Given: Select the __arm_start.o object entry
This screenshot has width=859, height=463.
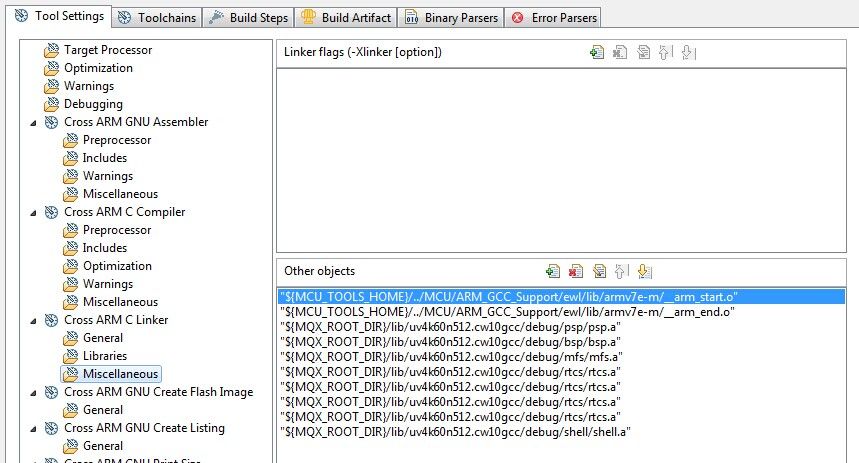Looking at the screenshot, I should coord(562,297).
